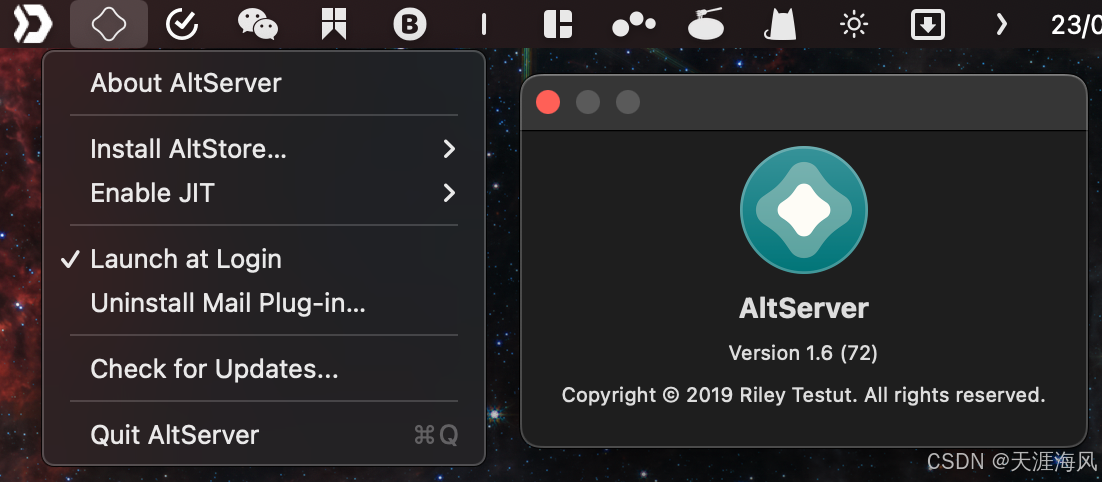Expand the arrow next to Enable JIT

449,193
